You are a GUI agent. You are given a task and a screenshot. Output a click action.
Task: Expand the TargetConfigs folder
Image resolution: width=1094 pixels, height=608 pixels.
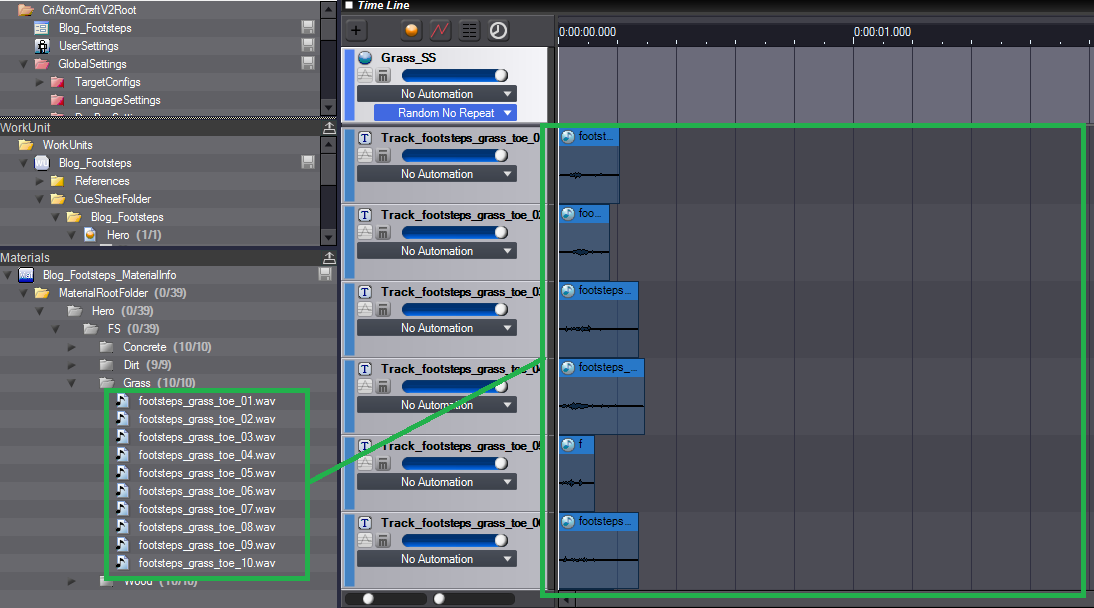(40, 82)
